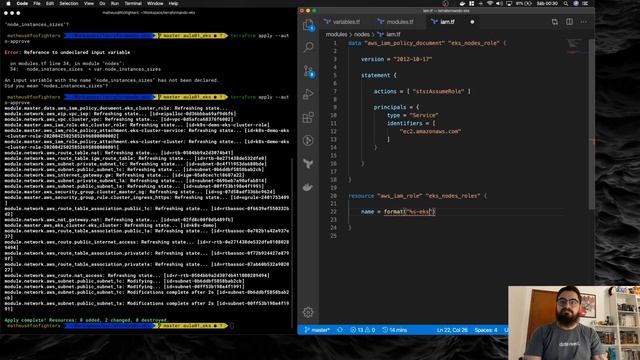Click "ec2.amazonaws.com" string in code
Image resolution: width=640 pixels, height=360 pixels.
point(430,131)
